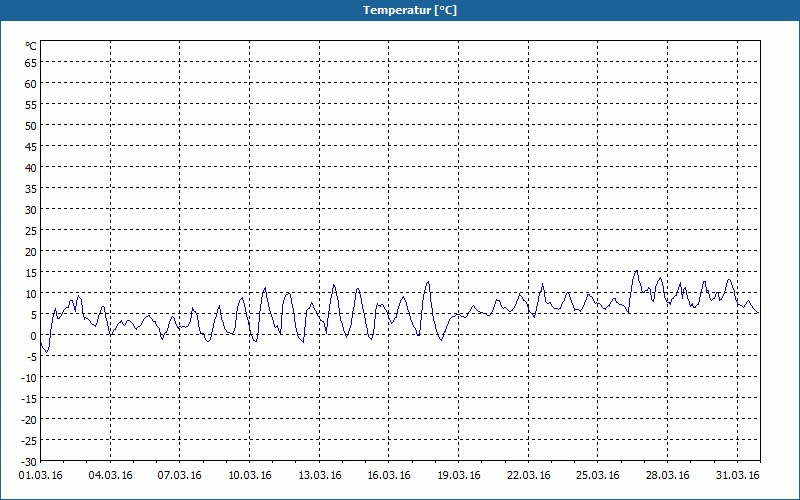This screenshot has width=800, height=500.
Task: Click the 28.03.16 date label
Action: pyautogui.click(x=667, y=475)
